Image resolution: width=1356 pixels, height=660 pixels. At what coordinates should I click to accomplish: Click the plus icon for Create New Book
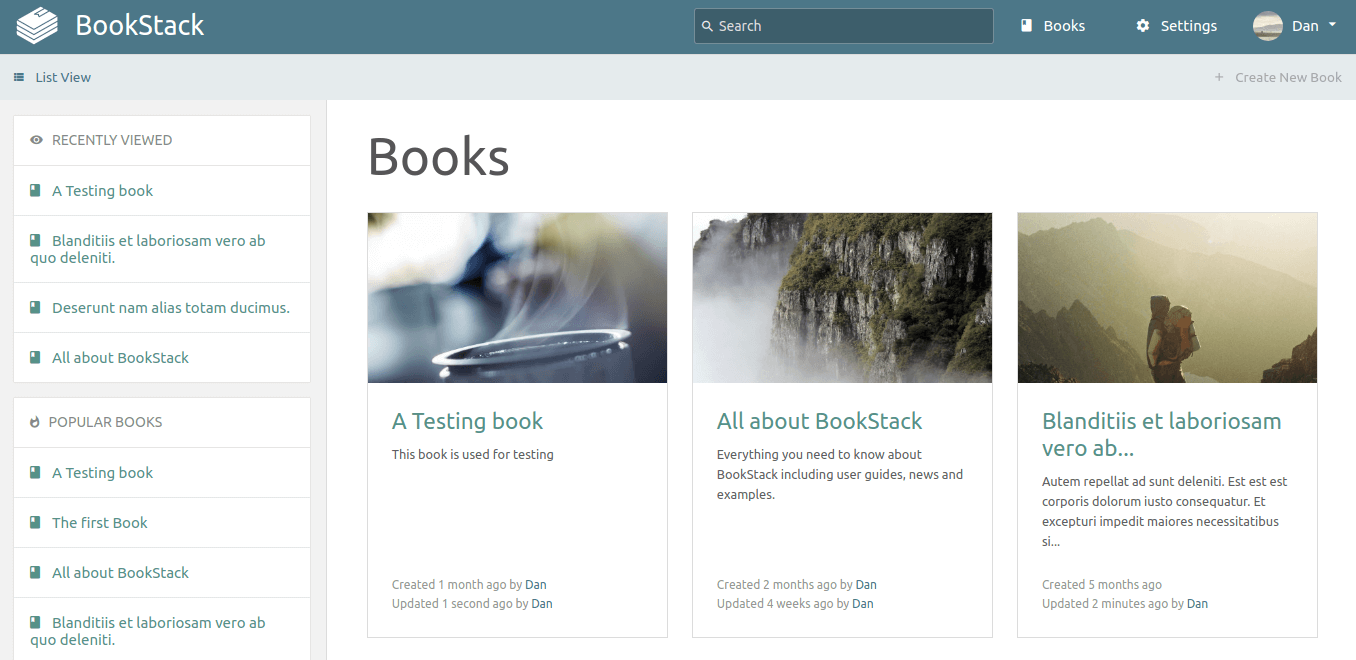tap(1219, 77)
